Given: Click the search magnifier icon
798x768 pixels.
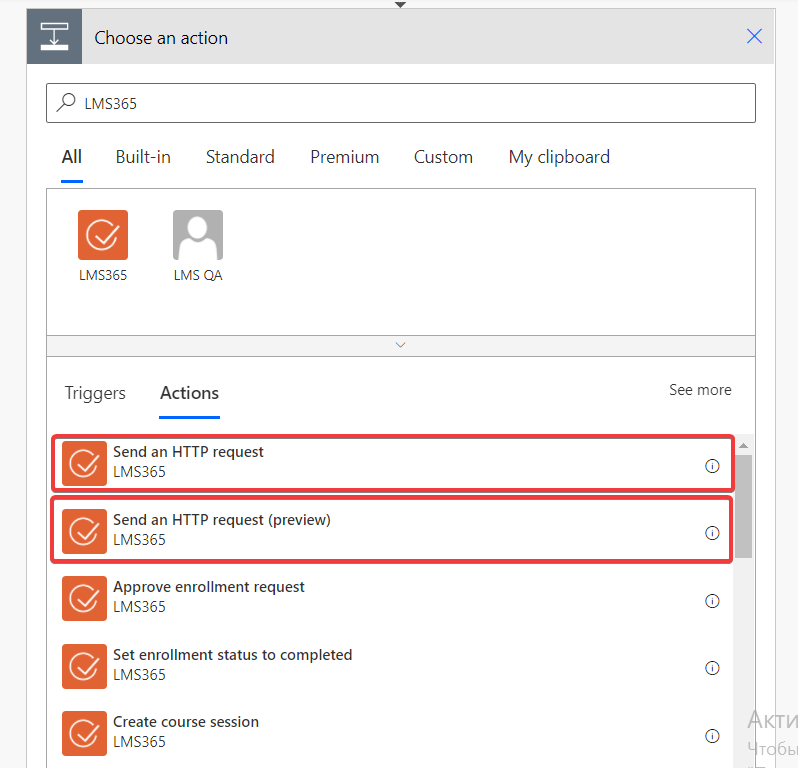Looking at the screenshot, I should 66,102.
